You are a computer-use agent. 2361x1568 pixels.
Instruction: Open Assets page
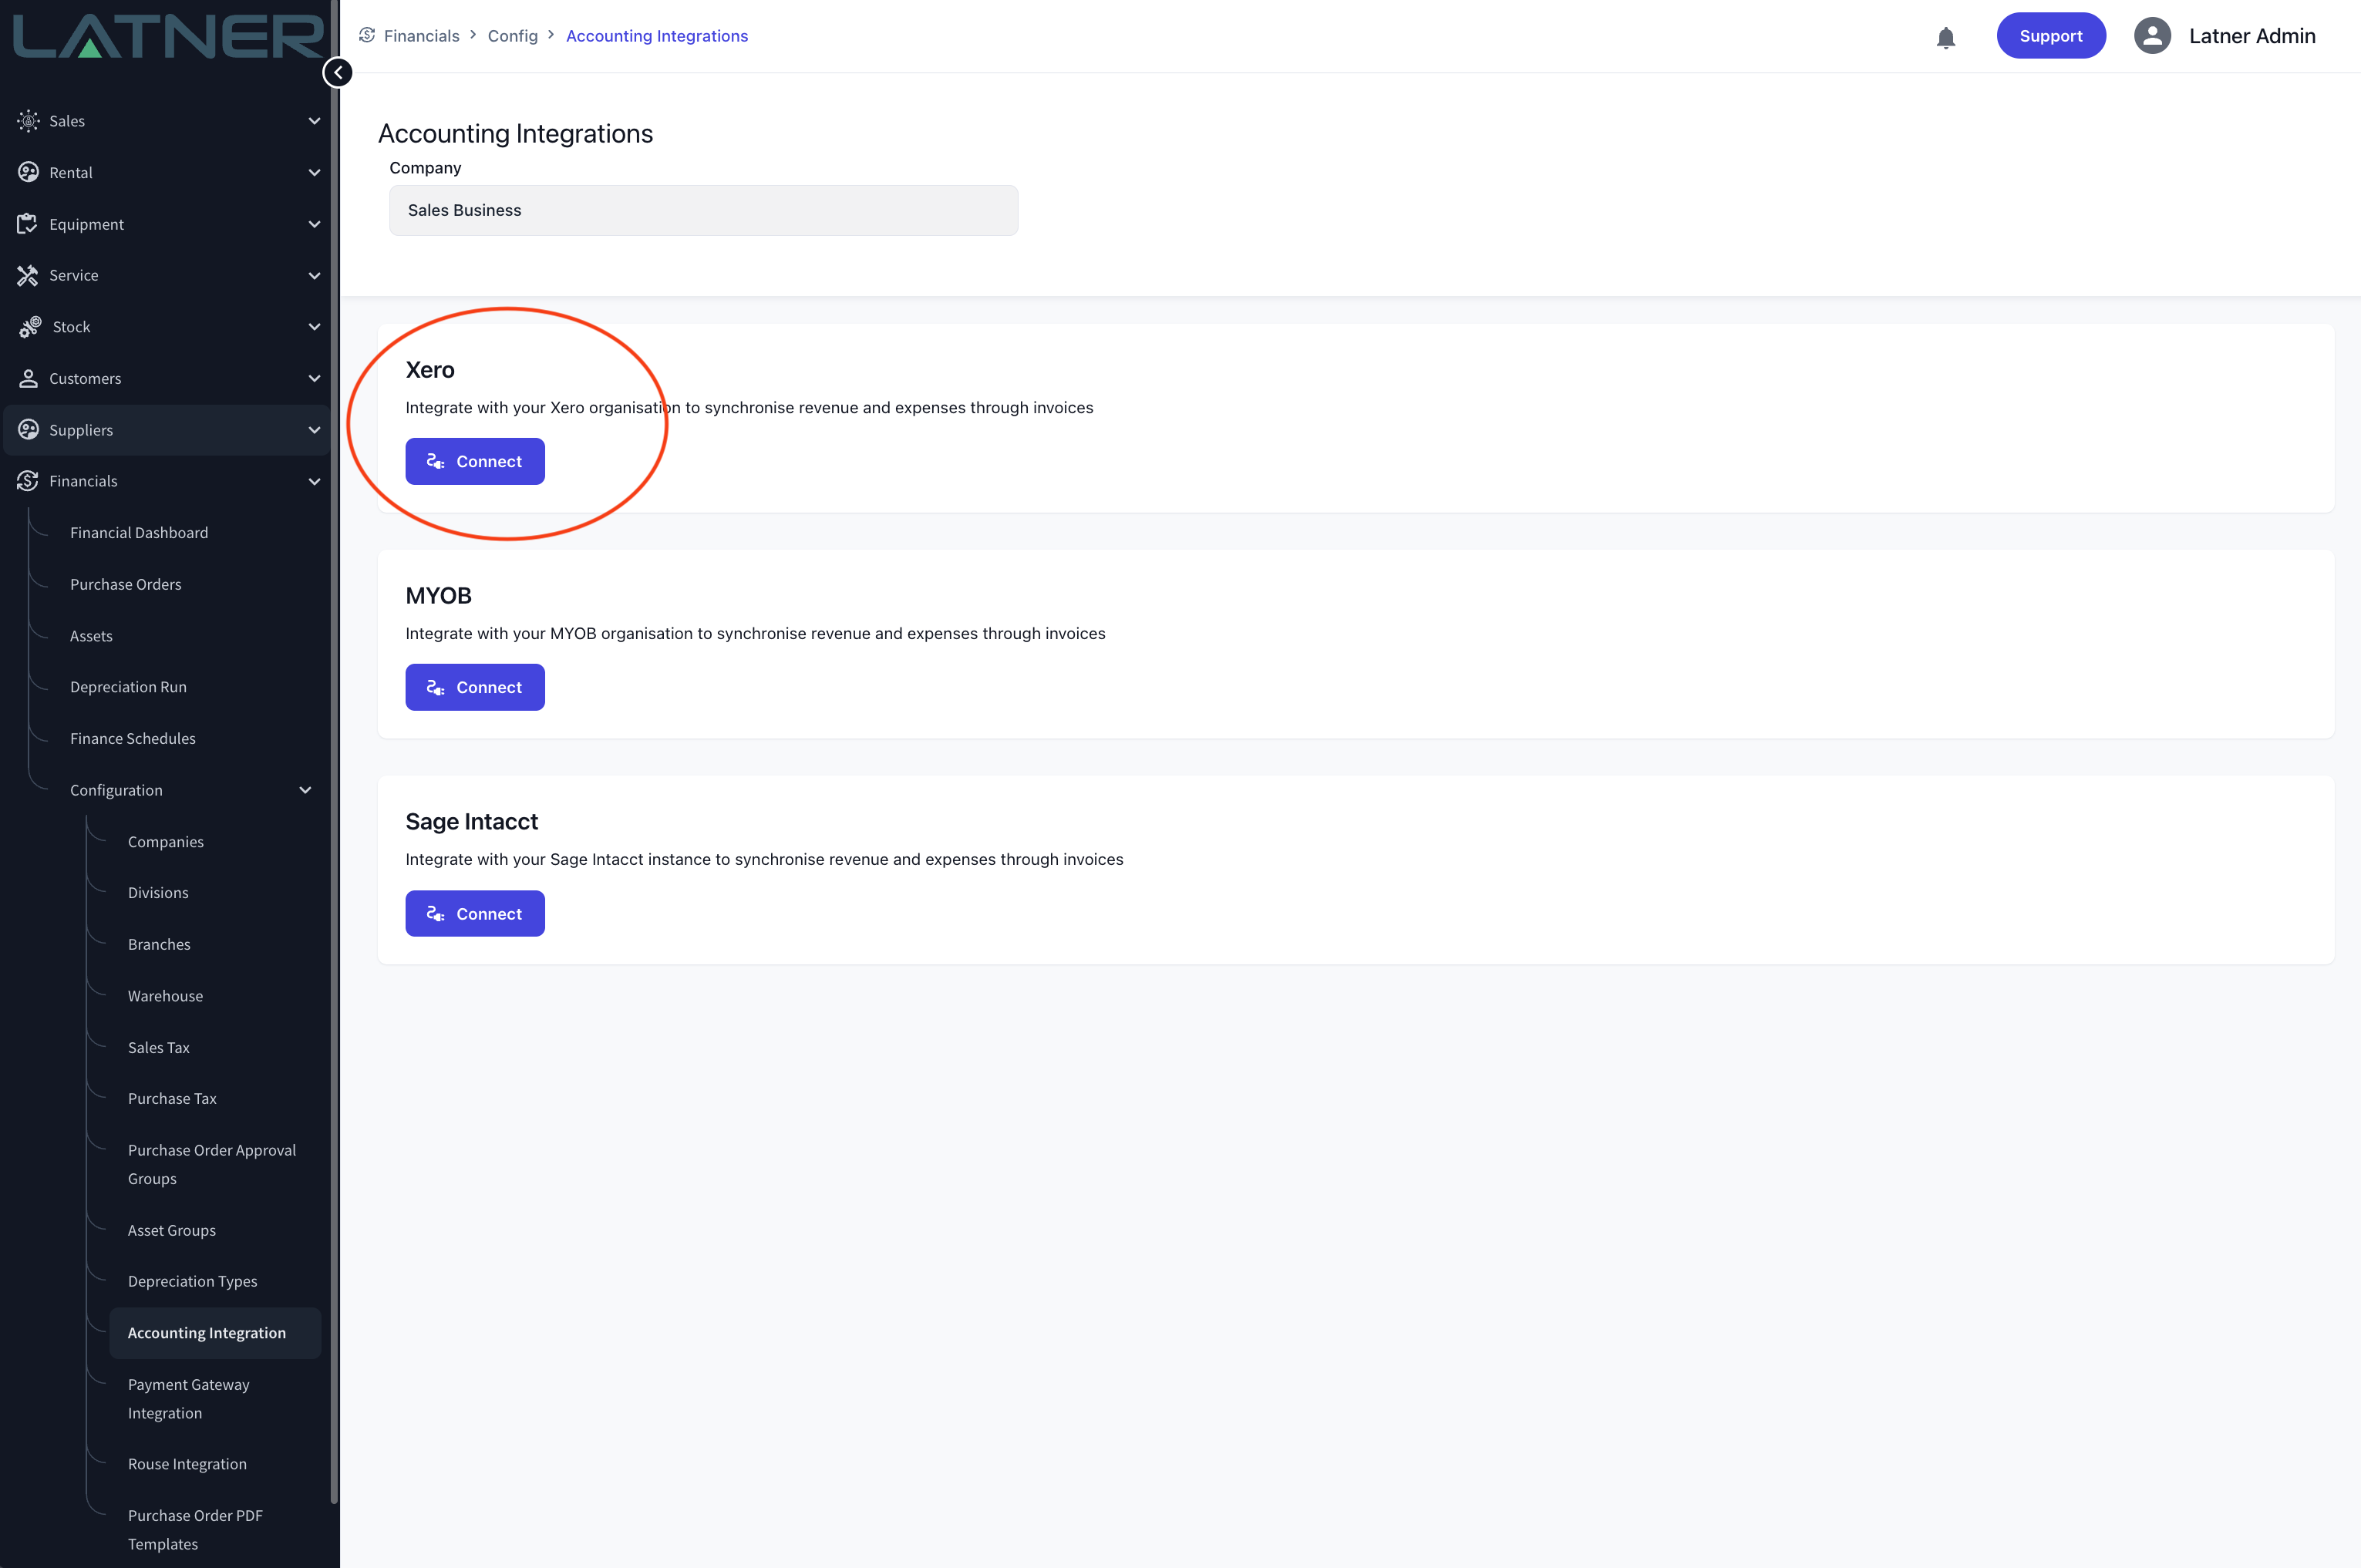(x=91, y=636)
